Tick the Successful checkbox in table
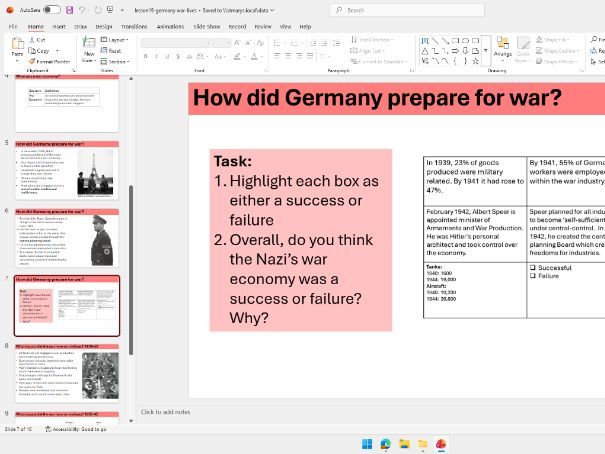 532,267
